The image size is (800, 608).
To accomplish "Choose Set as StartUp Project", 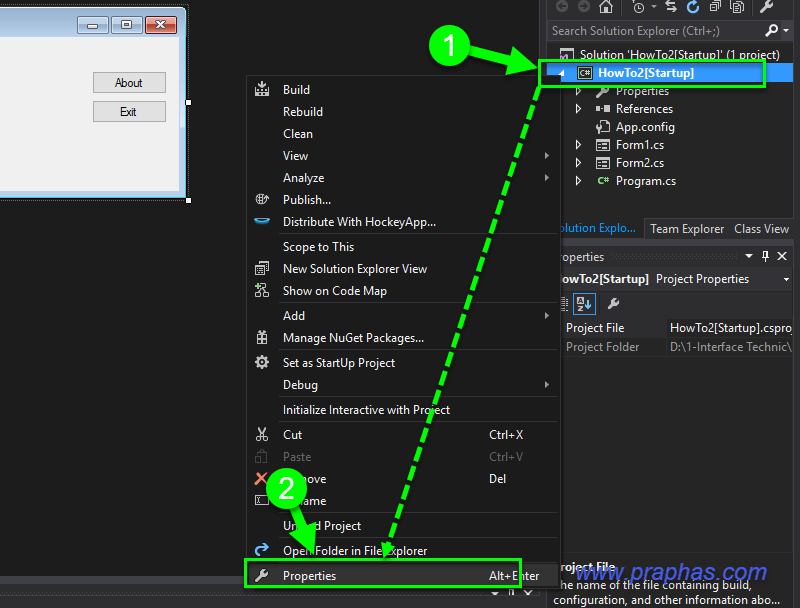I will pyautogui.click(x=403, y=363).
